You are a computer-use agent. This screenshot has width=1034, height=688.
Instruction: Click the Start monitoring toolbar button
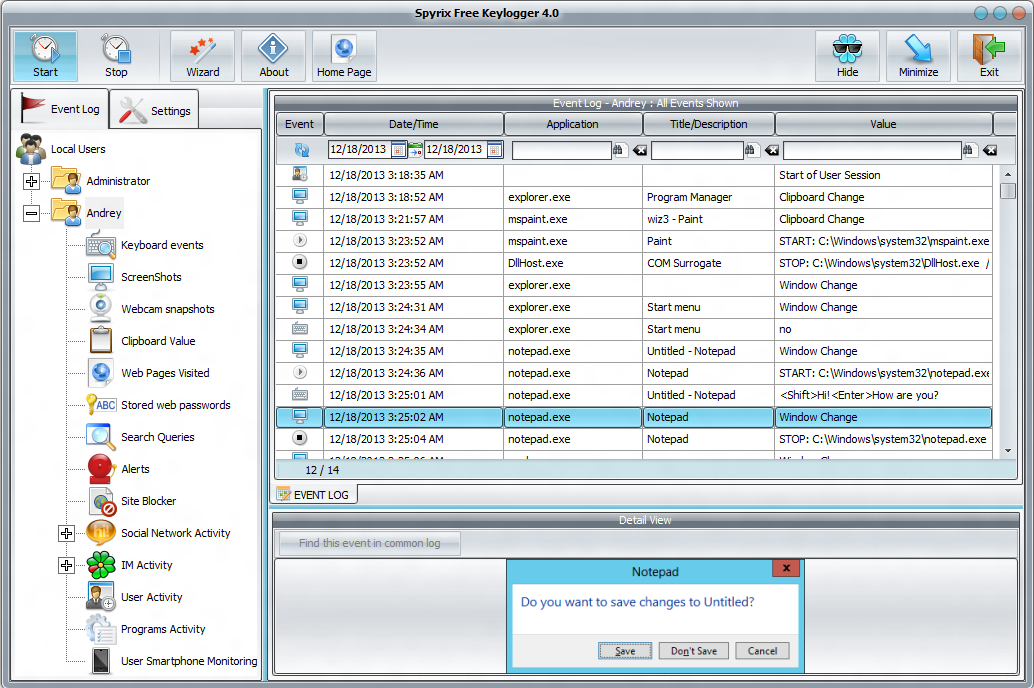click(46, 56)
